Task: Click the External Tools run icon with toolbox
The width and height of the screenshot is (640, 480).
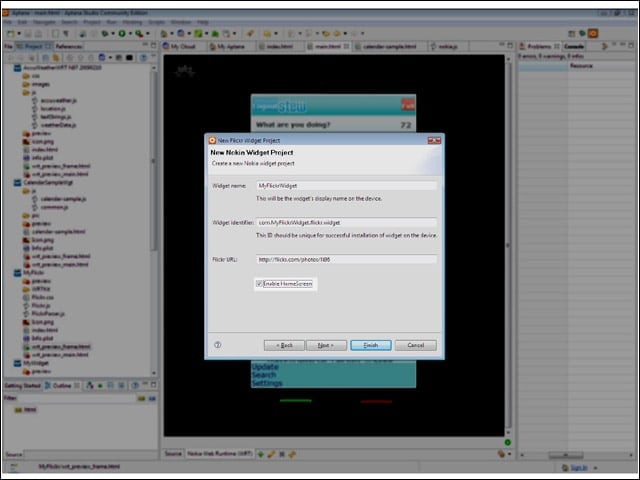Action: [139, 33]
